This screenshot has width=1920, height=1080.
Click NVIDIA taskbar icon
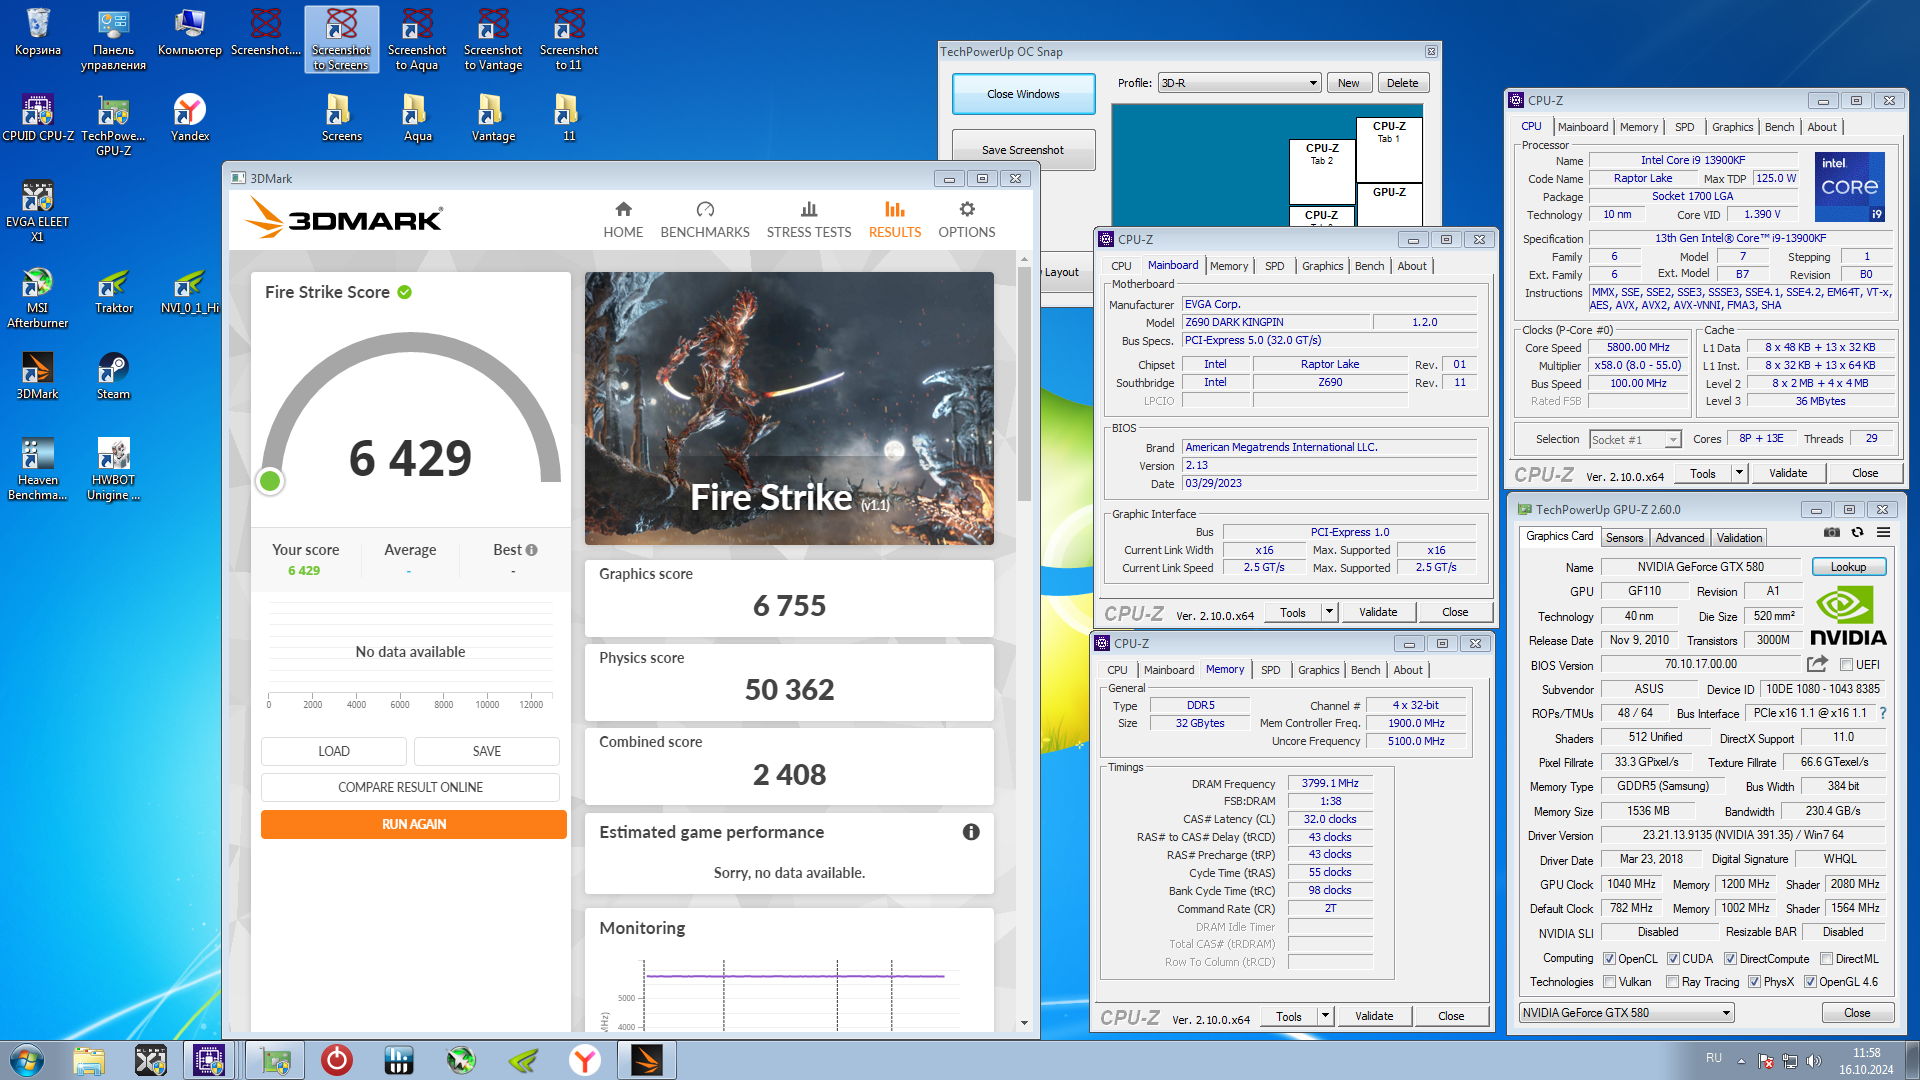click(x=523, y=1060)
